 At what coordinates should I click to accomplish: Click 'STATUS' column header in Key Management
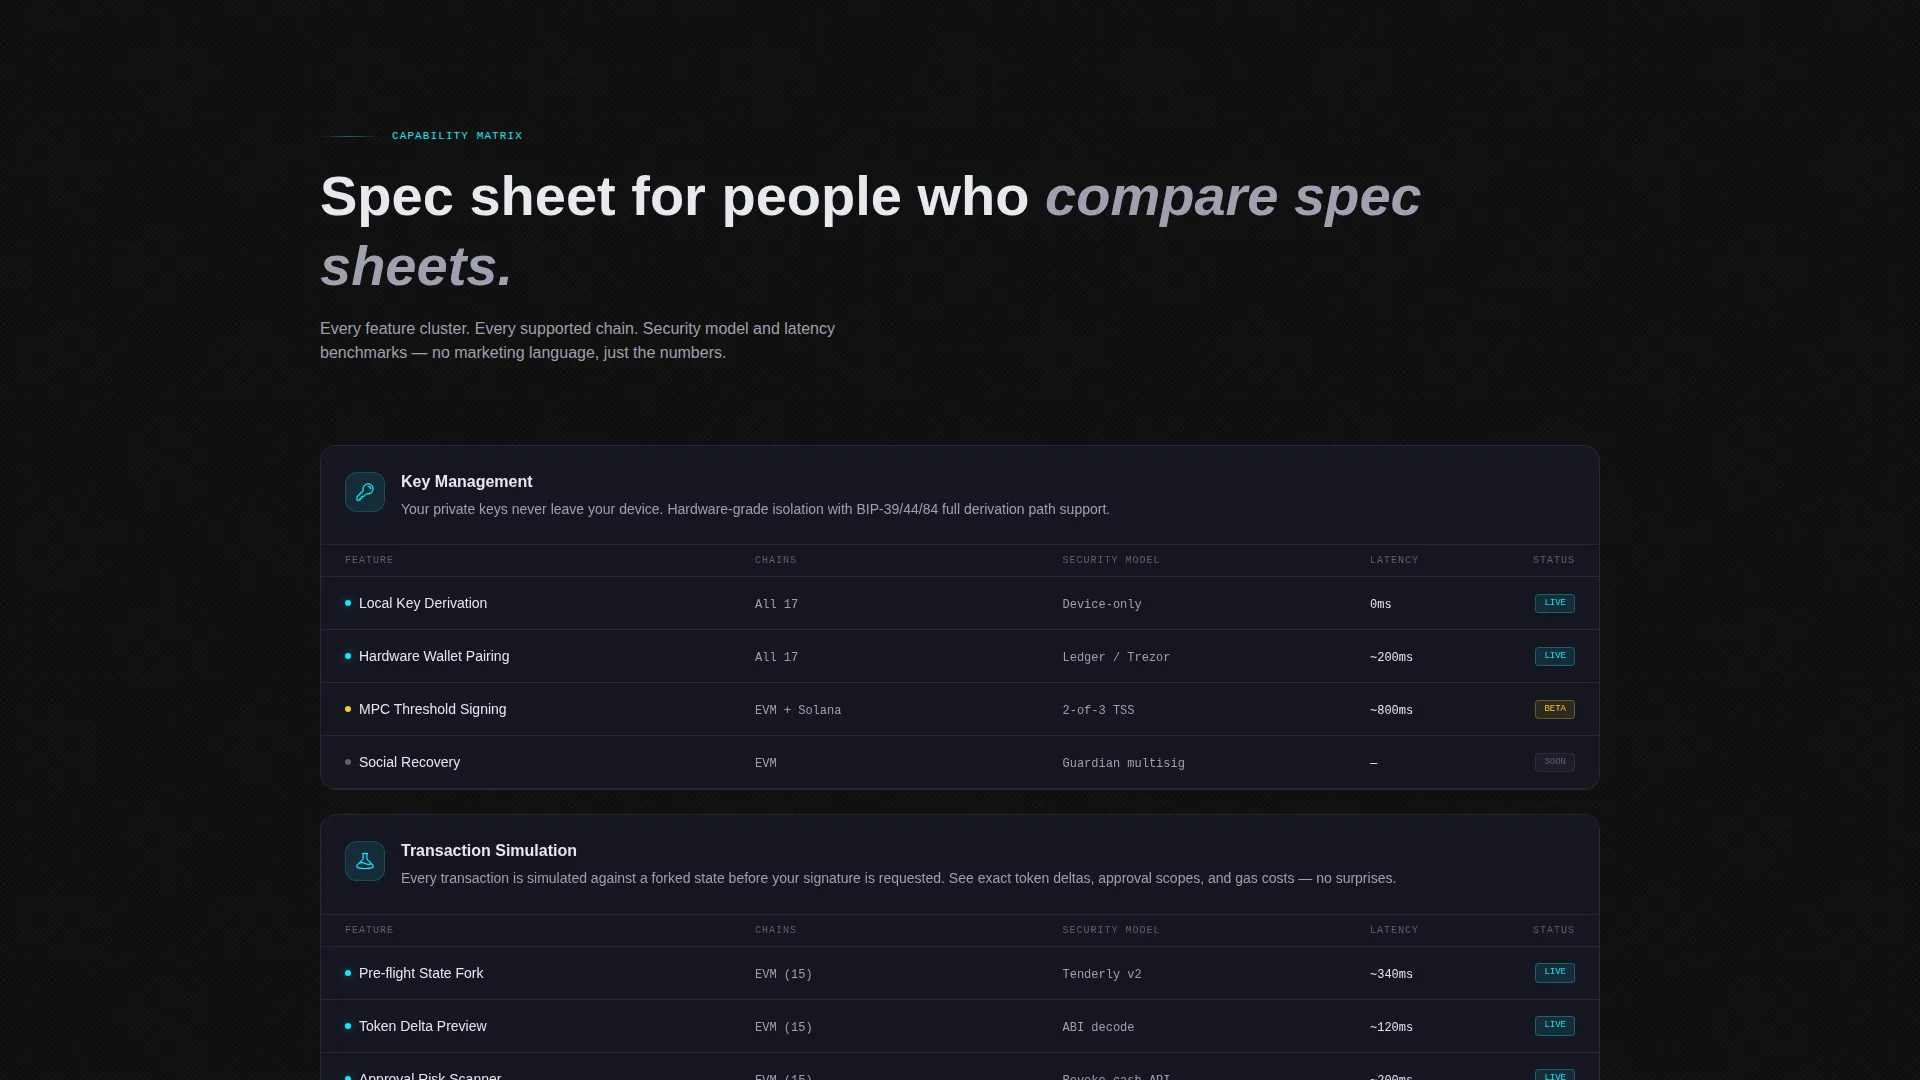(x=1554, y=560)
